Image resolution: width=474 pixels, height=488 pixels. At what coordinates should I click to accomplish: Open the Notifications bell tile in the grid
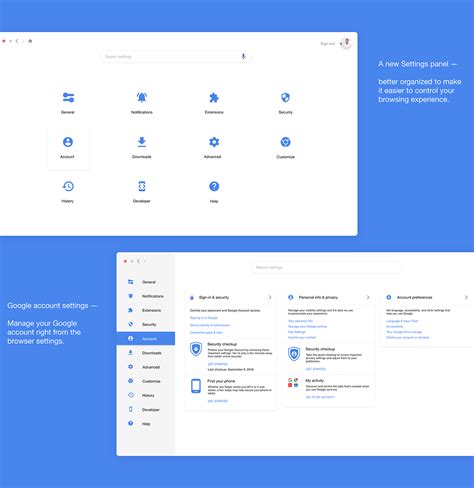pos(142,103)
